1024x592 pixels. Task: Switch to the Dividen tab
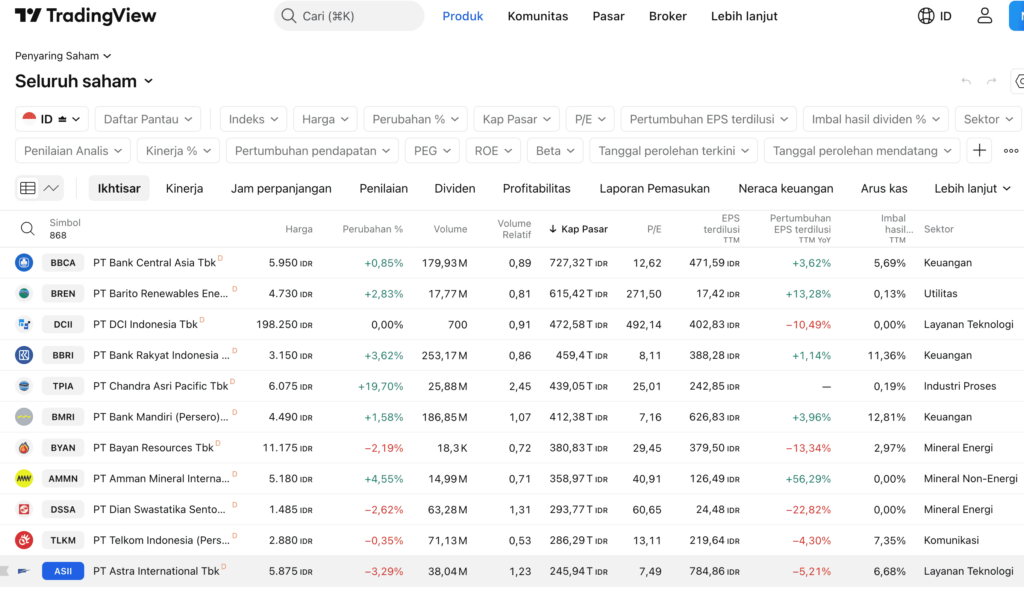point(455,188)
